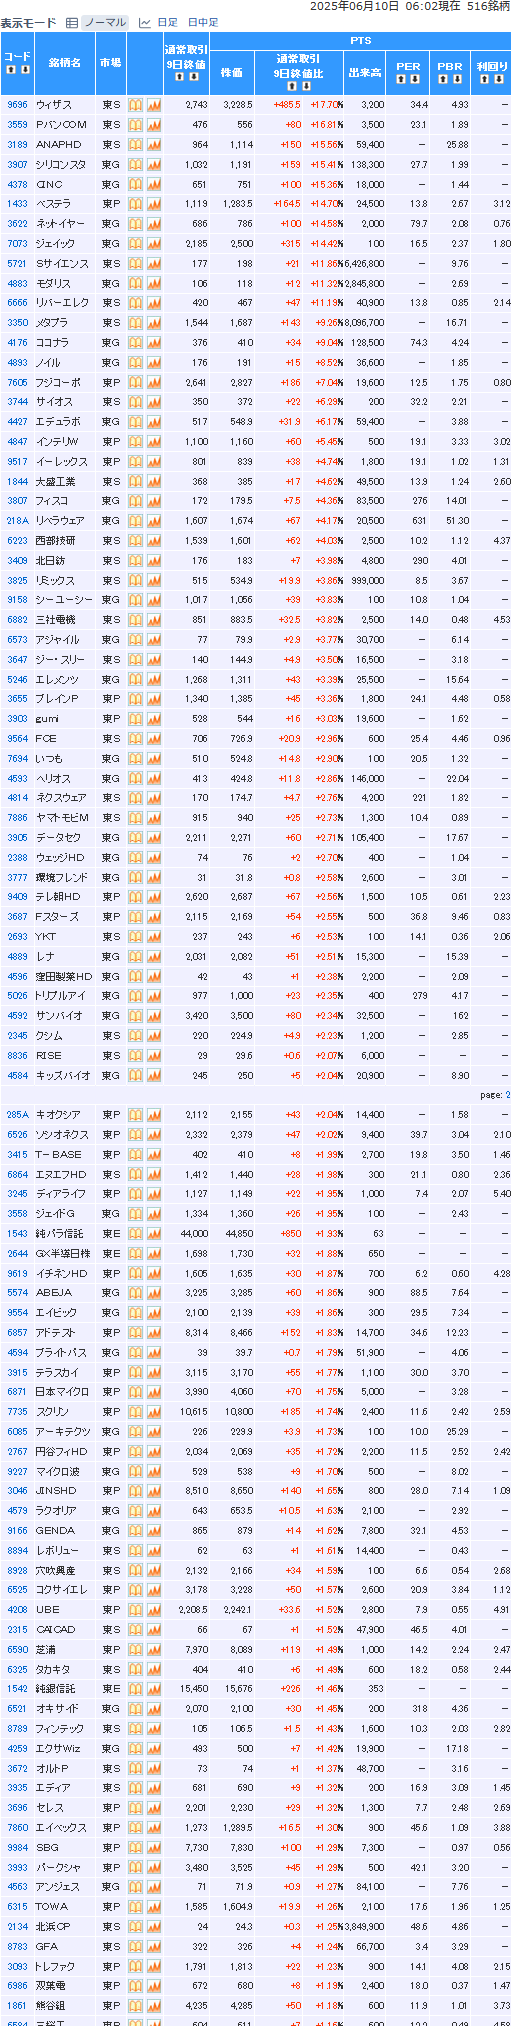Open stock code 218A link
The height and width of the screenshot is (2026, 520).
click(x=17, y=521)
